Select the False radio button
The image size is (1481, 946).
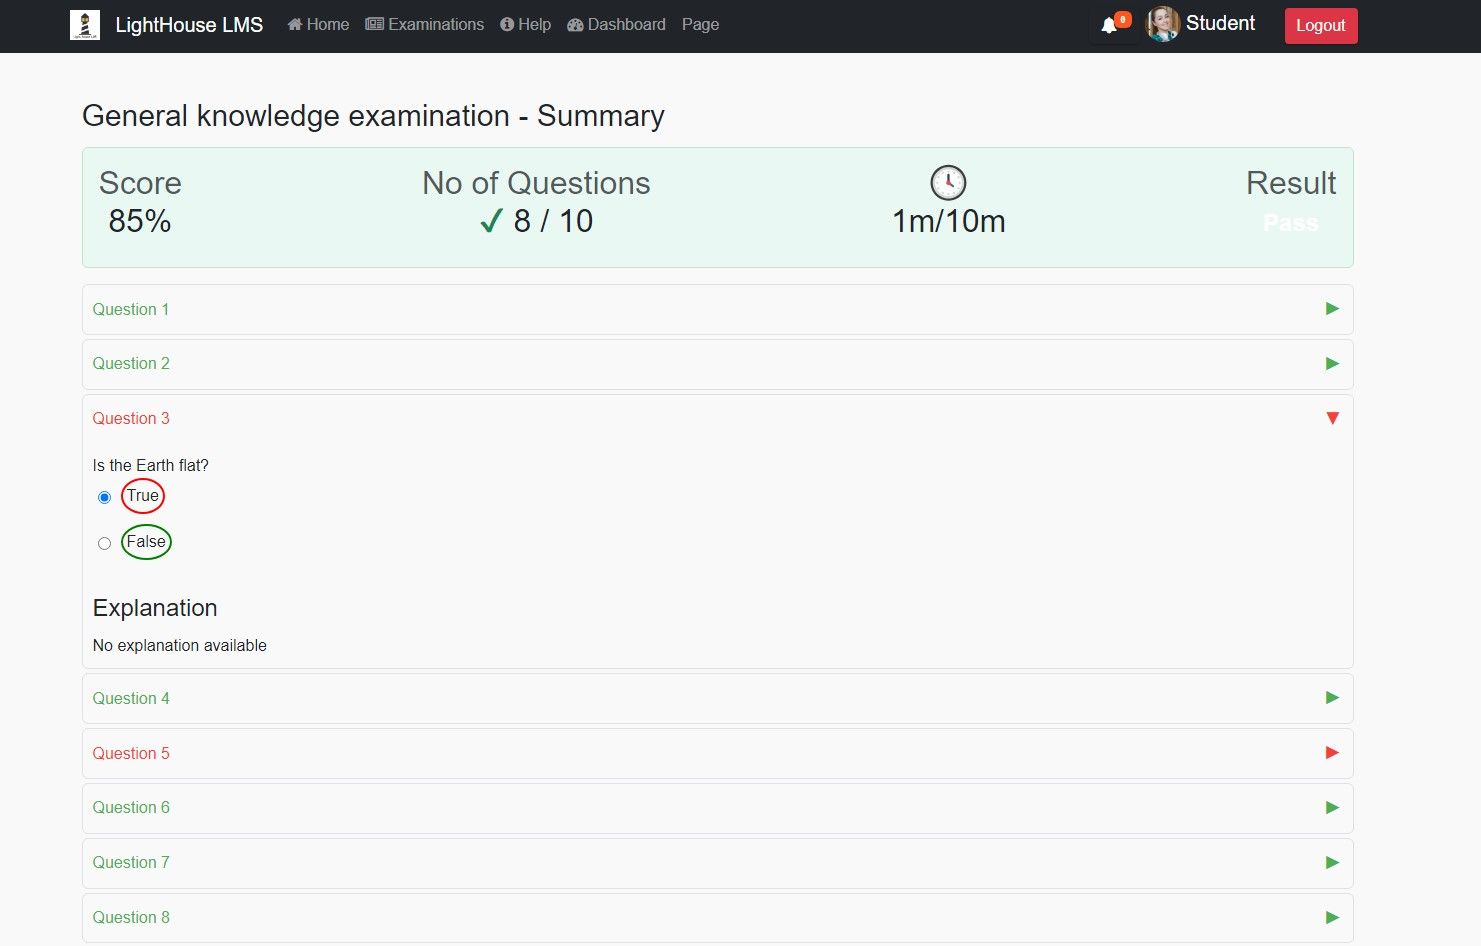tap(104, 543)
